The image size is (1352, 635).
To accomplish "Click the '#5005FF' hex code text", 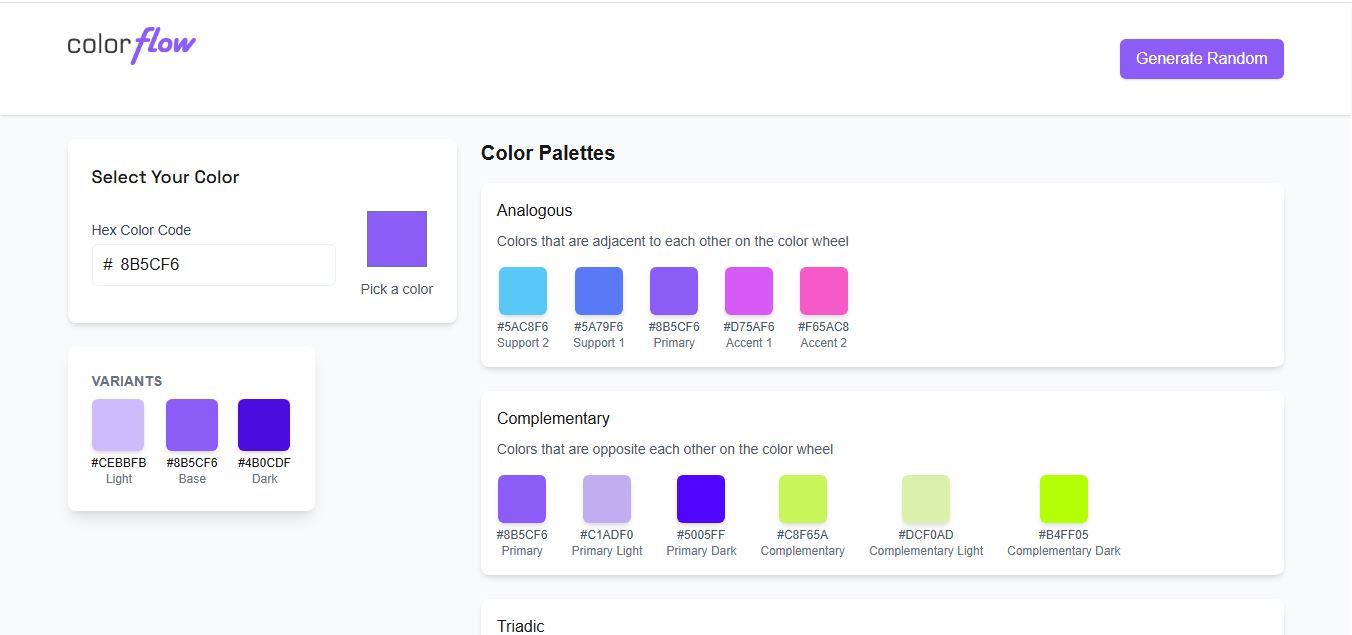I will coord(701,535).
